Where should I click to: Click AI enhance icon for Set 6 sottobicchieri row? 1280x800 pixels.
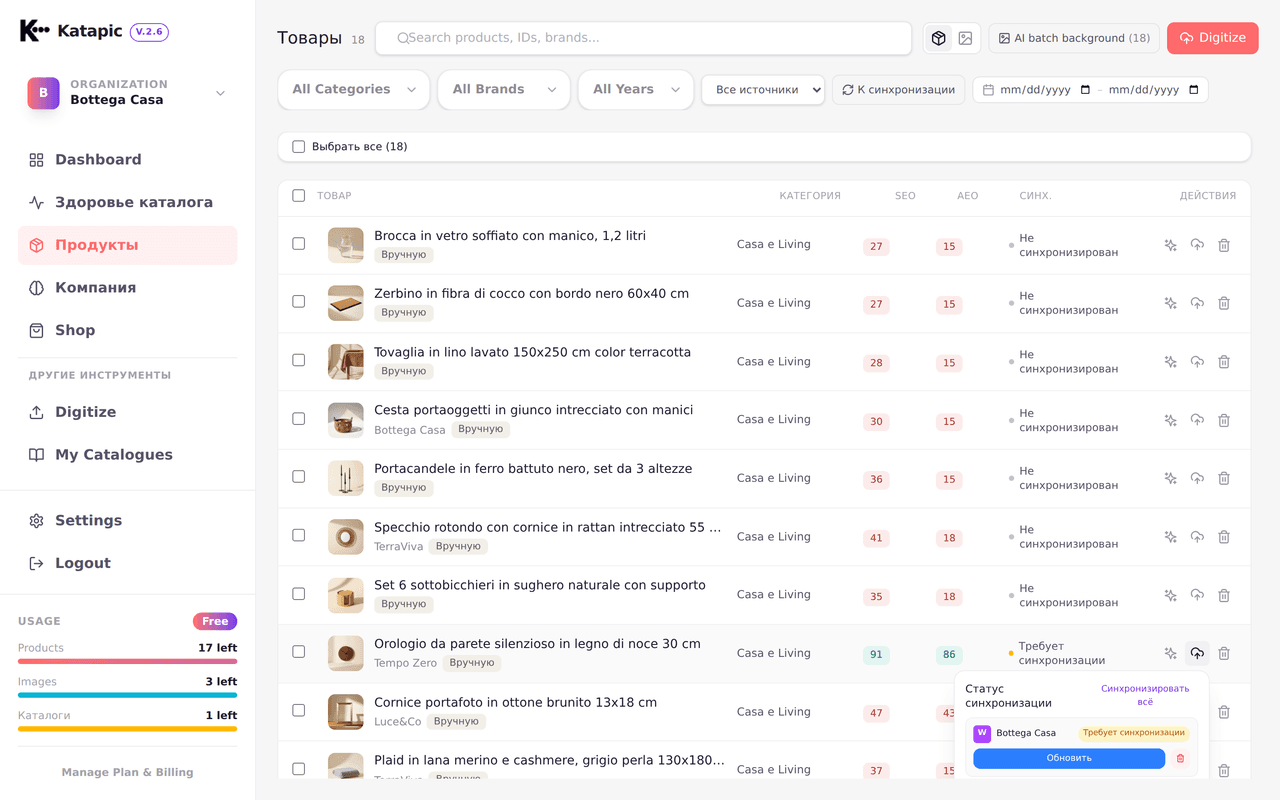1170,595
